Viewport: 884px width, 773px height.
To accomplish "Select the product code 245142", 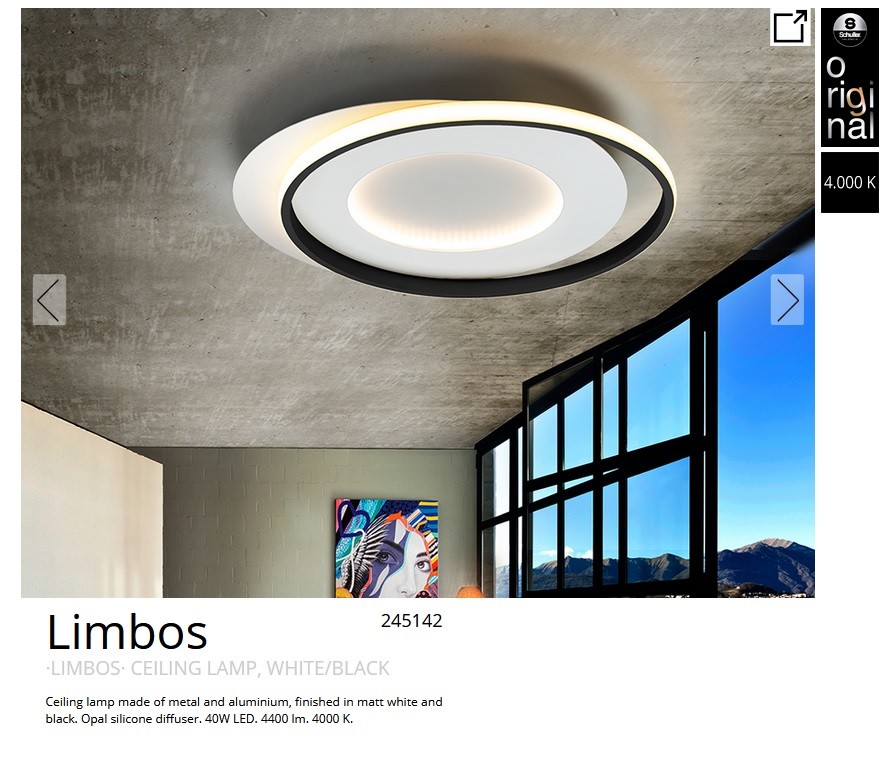I will (x=412, y=621).
